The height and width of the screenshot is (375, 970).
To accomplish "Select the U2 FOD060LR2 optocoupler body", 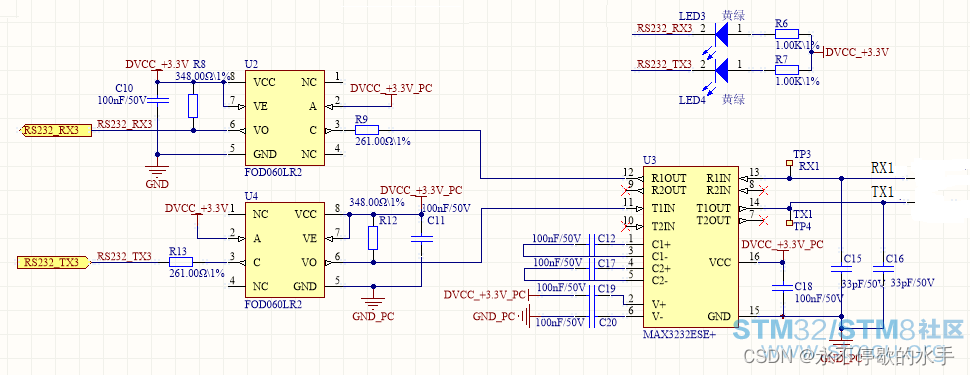I will point(285,118).
